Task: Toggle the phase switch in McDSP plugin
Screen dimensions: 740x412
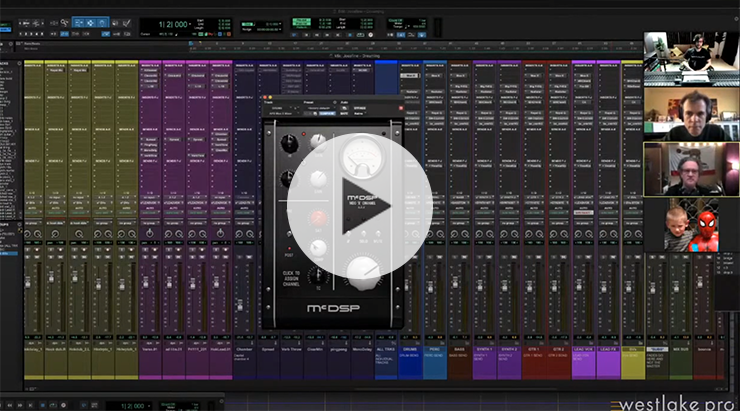Action: click(x=349, y=234)
